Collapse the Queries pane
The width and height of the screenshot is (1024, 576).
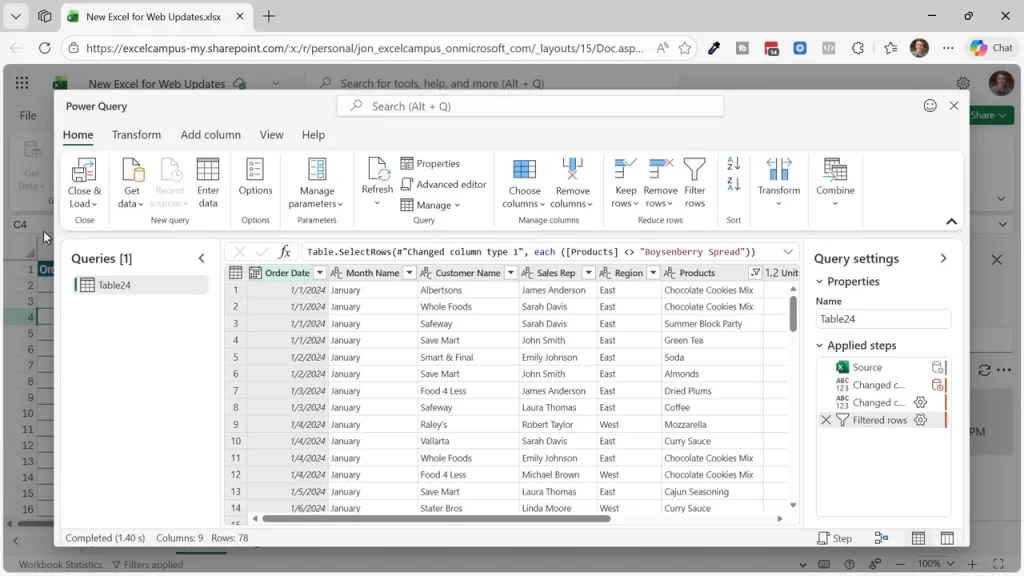pos(201,257)
